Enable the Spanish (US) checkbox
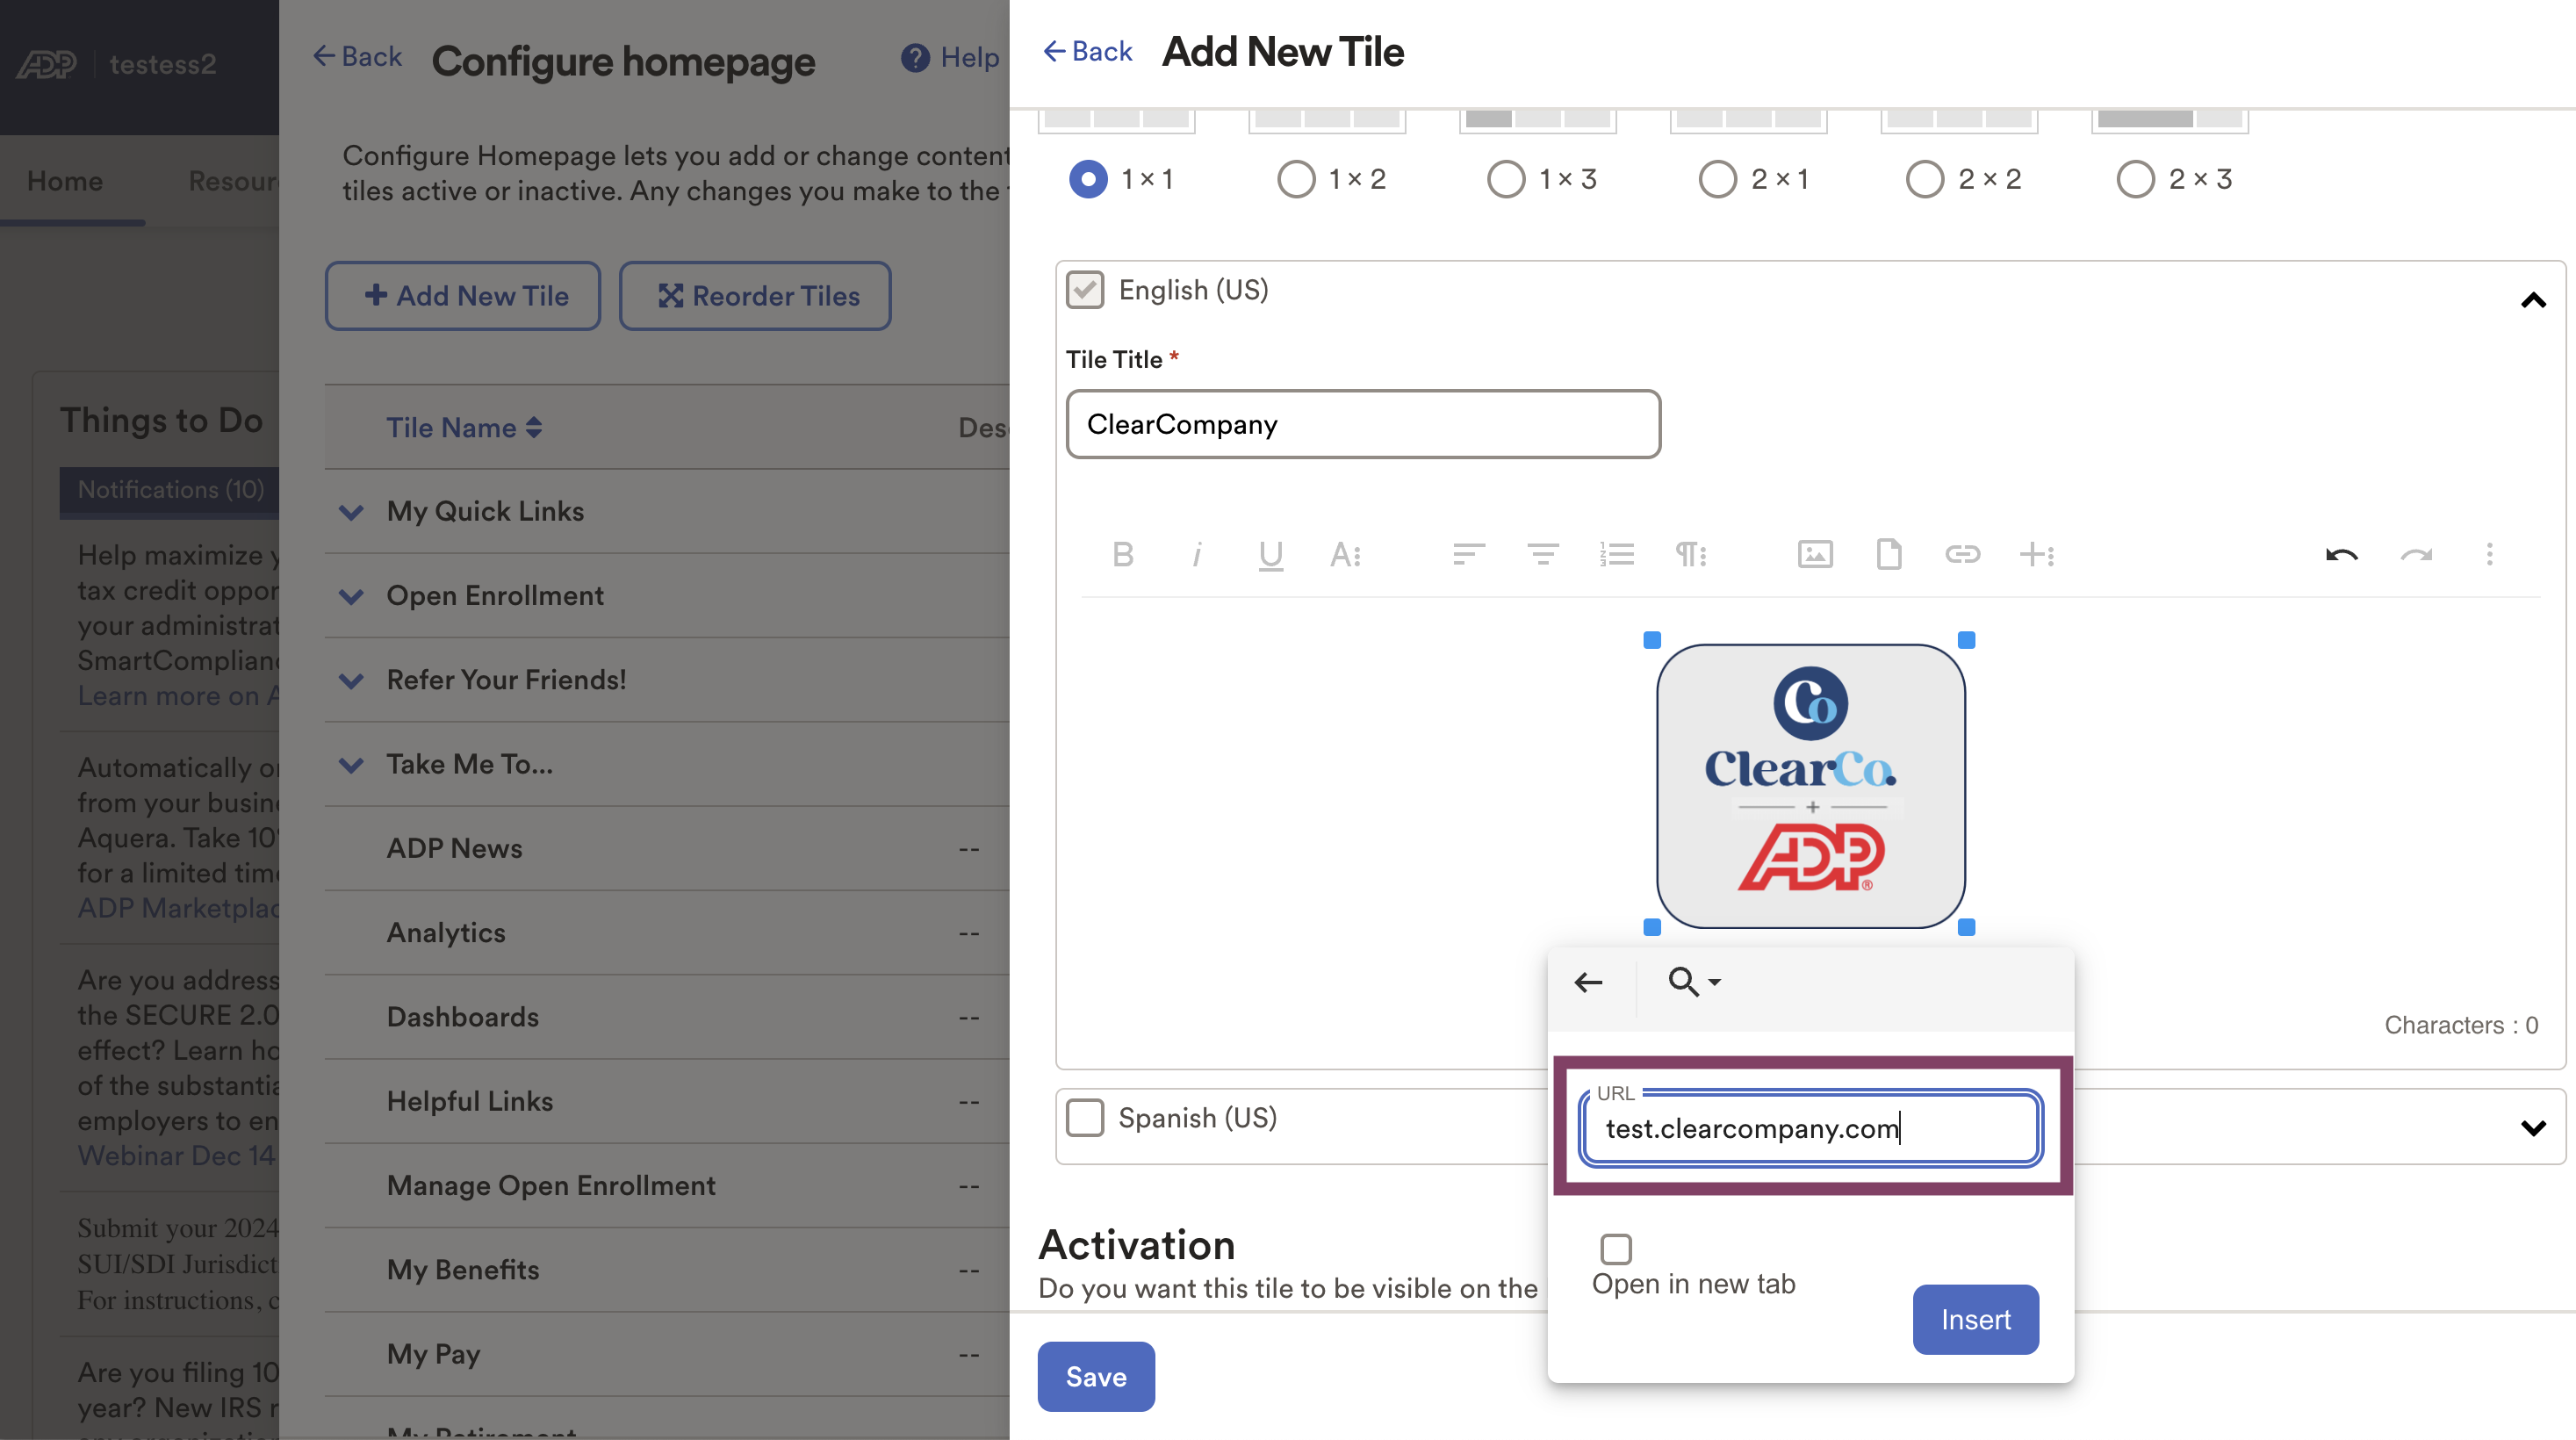Viewport: 2576px width, 1440px height. (x=1085, y=1118)
